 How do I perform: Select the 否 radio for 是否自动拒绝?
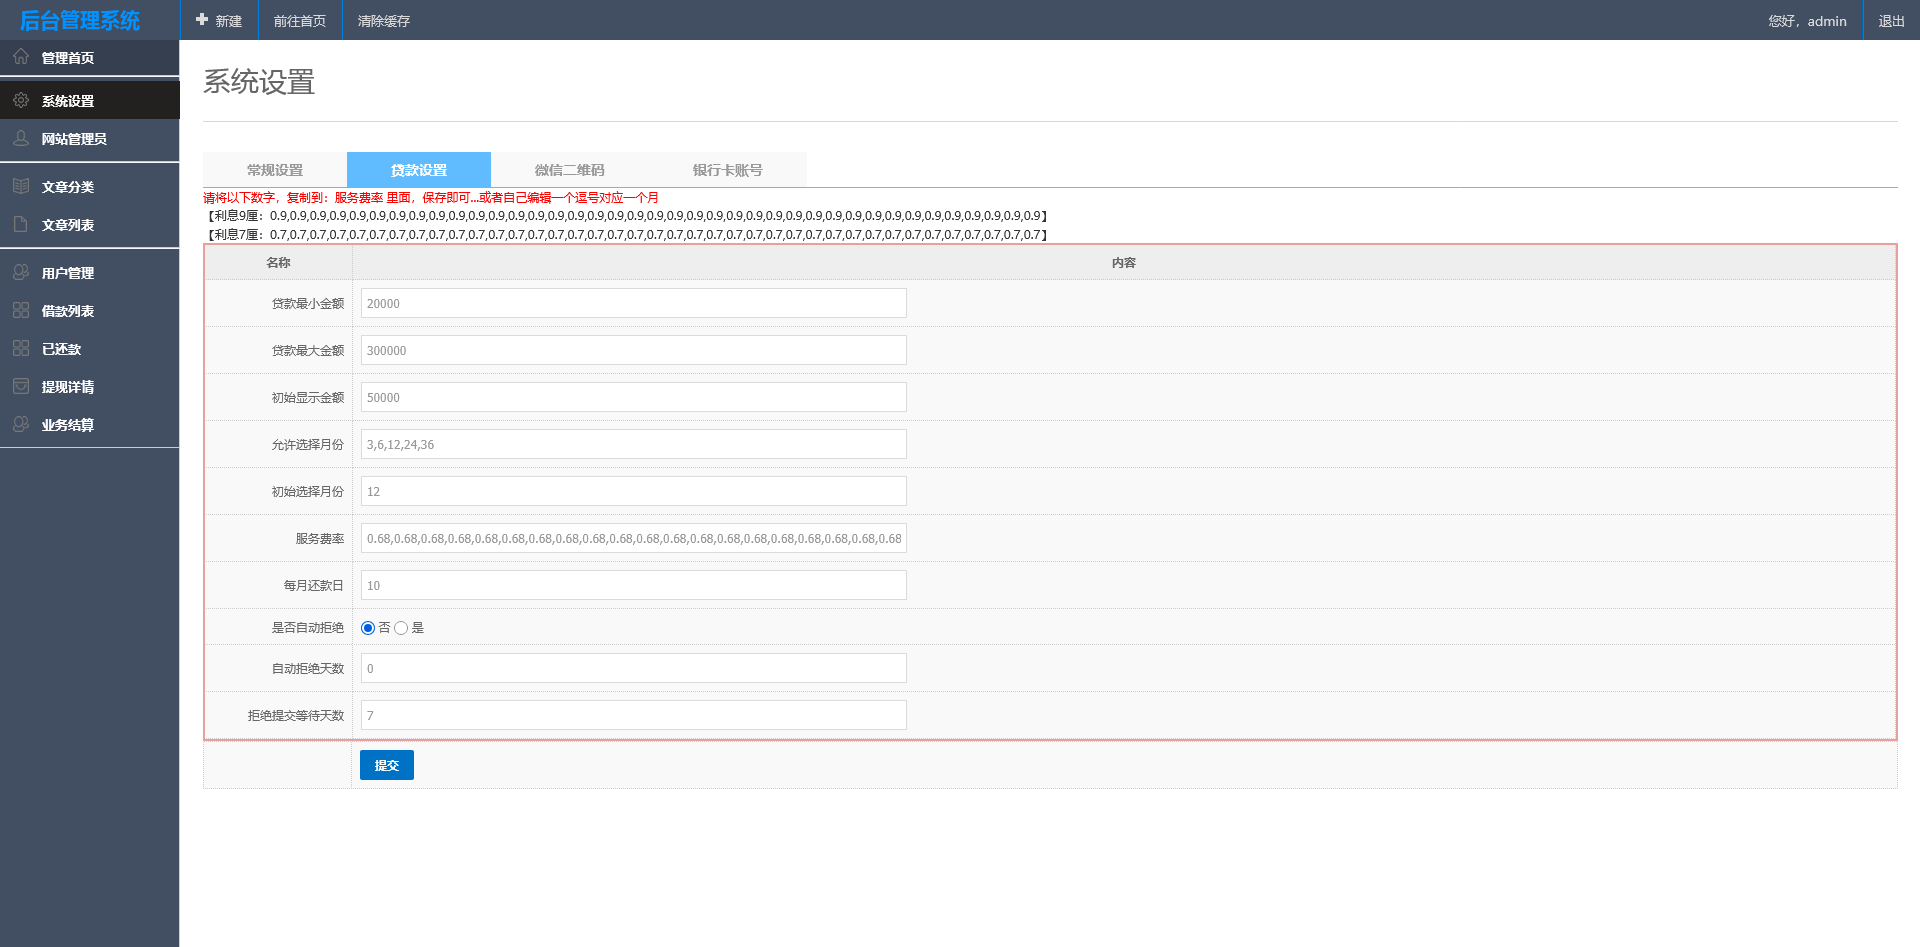(368, 628)
